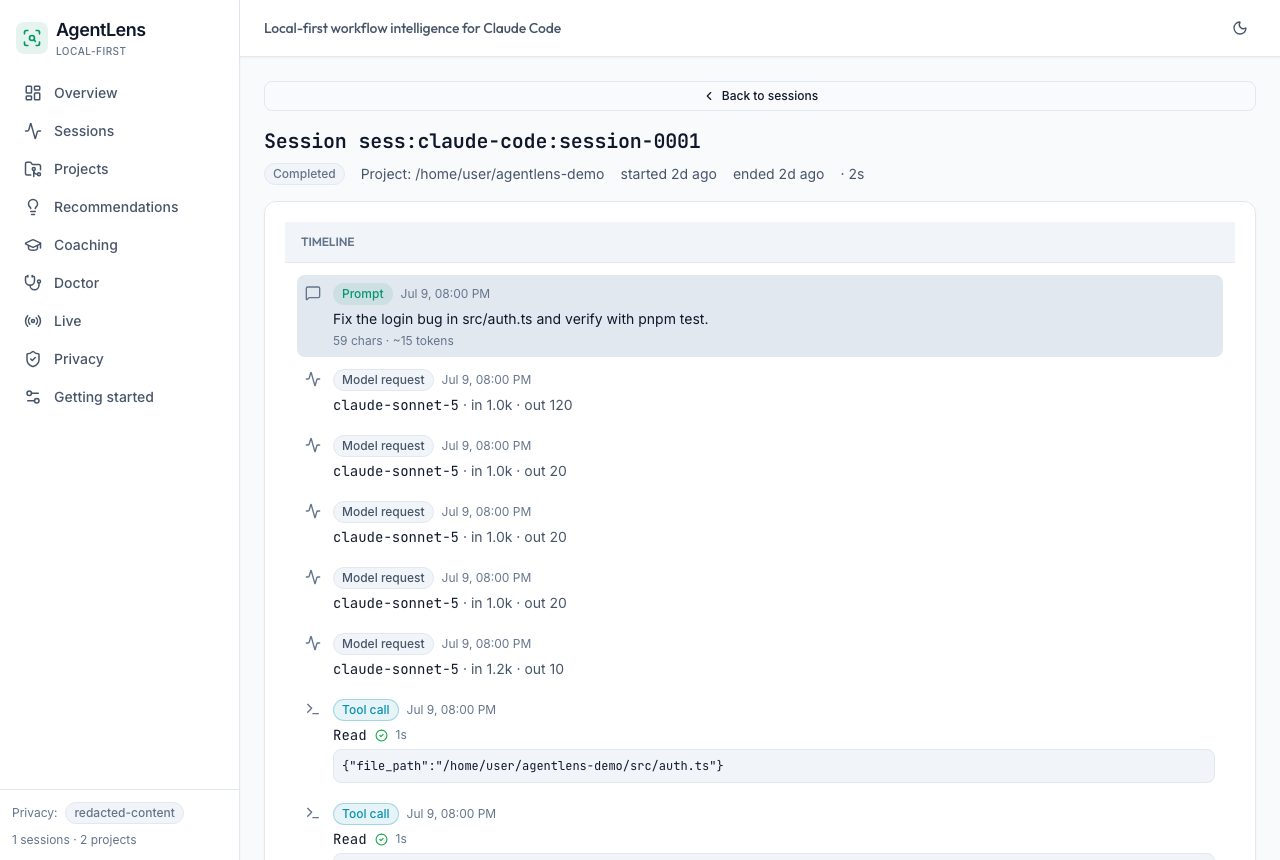This screenshot has width=1280, height=860.
Task: Open the Doctor stethoscope icon
Action: (x=33, y=283)
